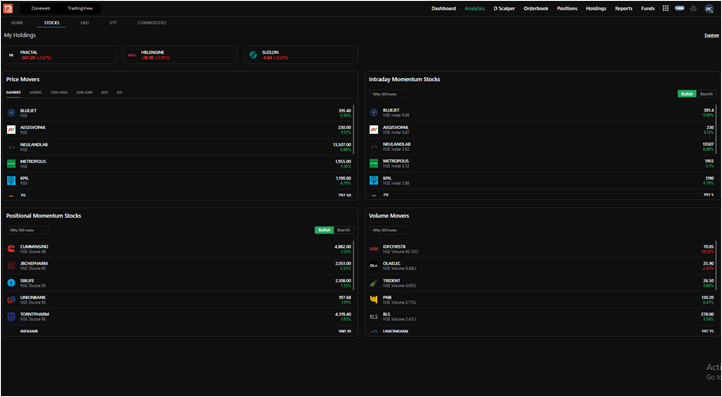Click the PNB stock logo
This screenshot has height=397, width=722.
[374, 300]
